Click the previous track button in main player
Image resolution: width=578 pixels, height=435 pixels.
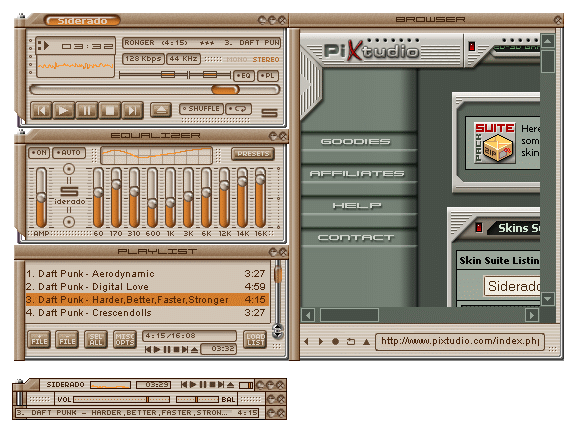tap(41, 110)
